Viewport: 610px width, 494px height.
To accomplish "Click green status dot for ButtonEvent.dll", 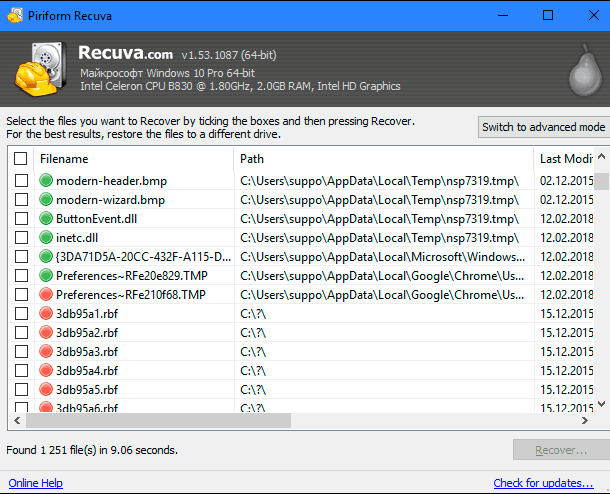I will [x=46, y=219].
